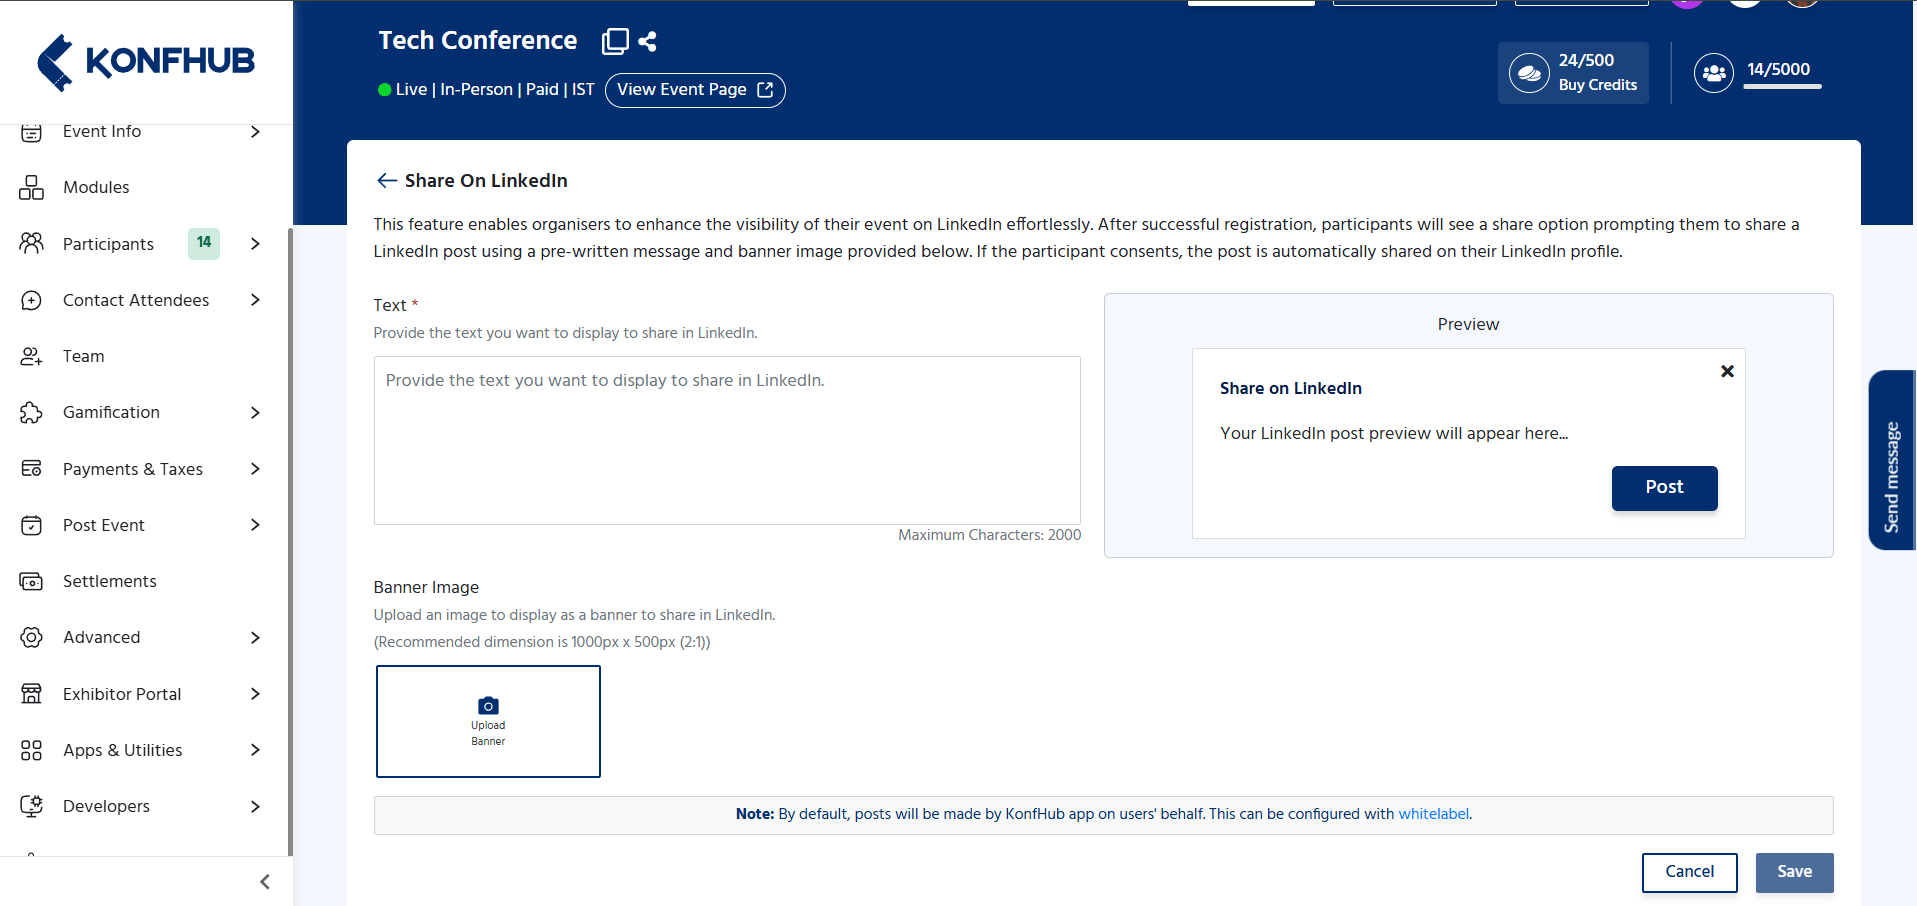This screenshot has width=1917, height=906.
Task: Expand Exhibitor Portal submenu arrow
Action: [x=255, y=693]
